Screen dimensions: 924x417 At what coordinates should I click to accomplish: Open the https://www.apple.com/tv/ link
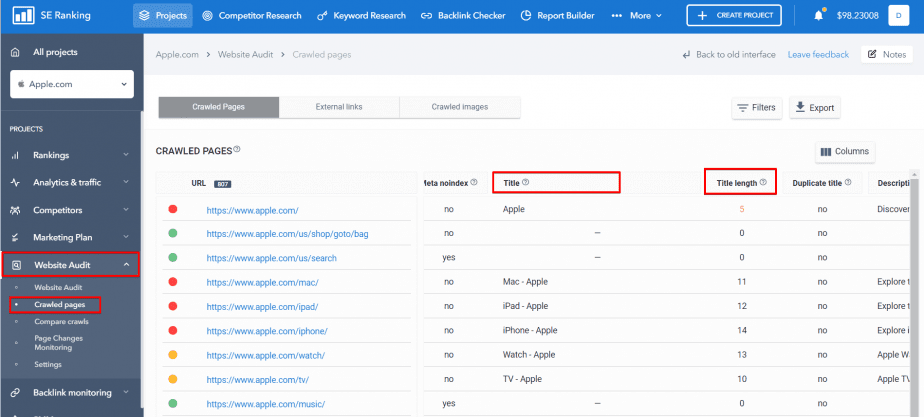258,379
